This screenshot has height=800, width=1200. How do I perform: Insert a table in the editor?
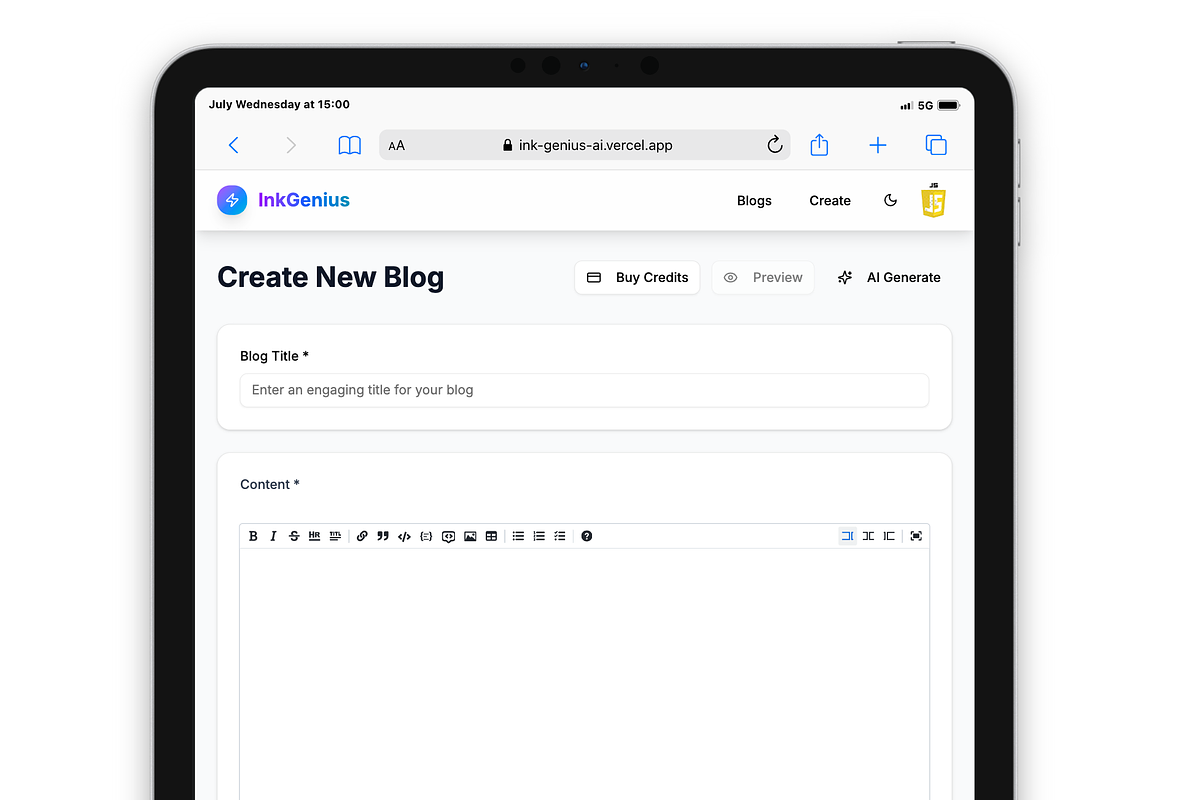pos(491,536)
